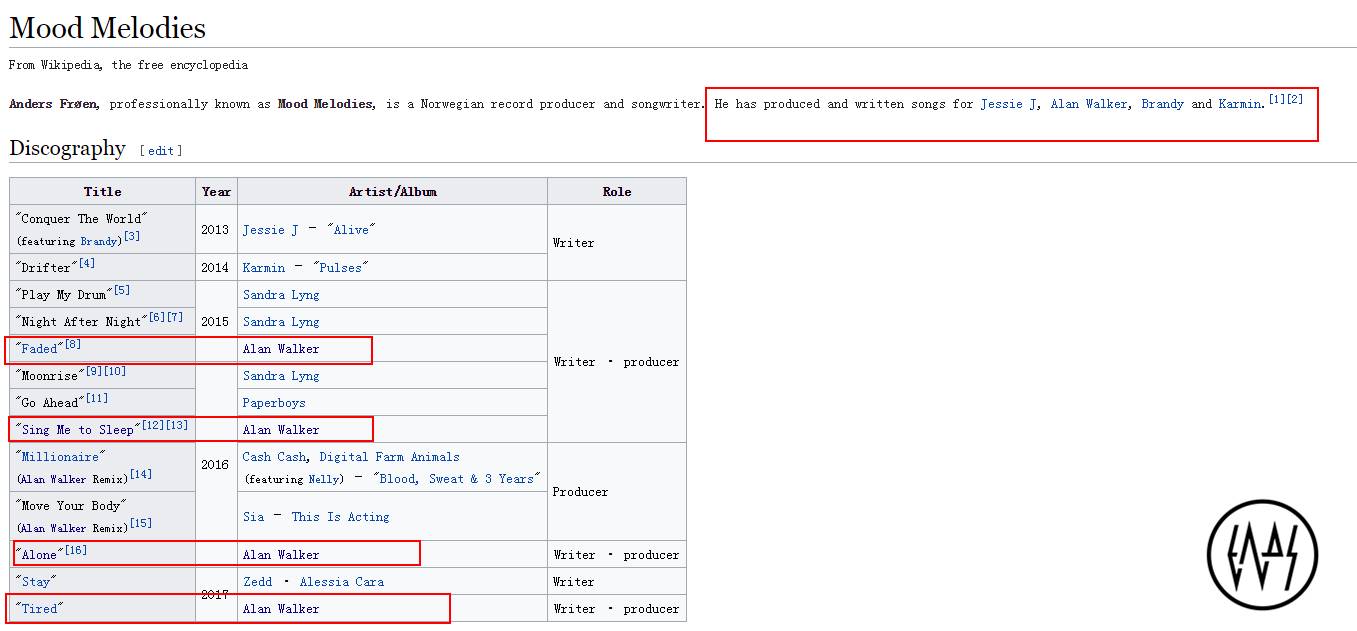Open the "Tired" song link

[x=40, y=609]
